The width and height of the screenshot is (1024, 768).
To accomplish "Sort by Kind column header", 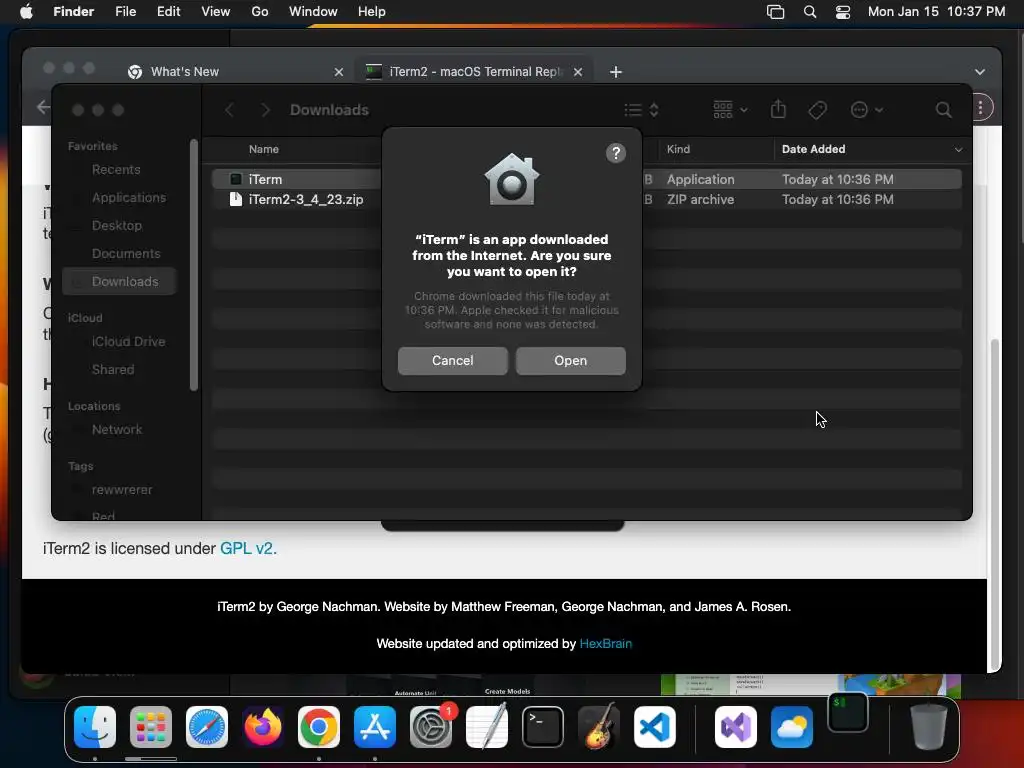I will click(x=678, y=149).
